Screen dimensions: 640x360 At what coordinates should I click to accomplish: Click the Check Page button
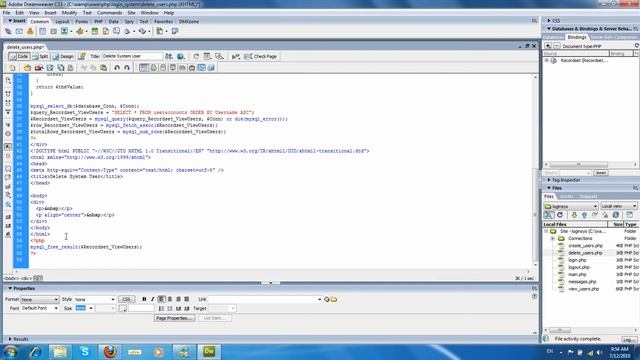coord(261,56)
